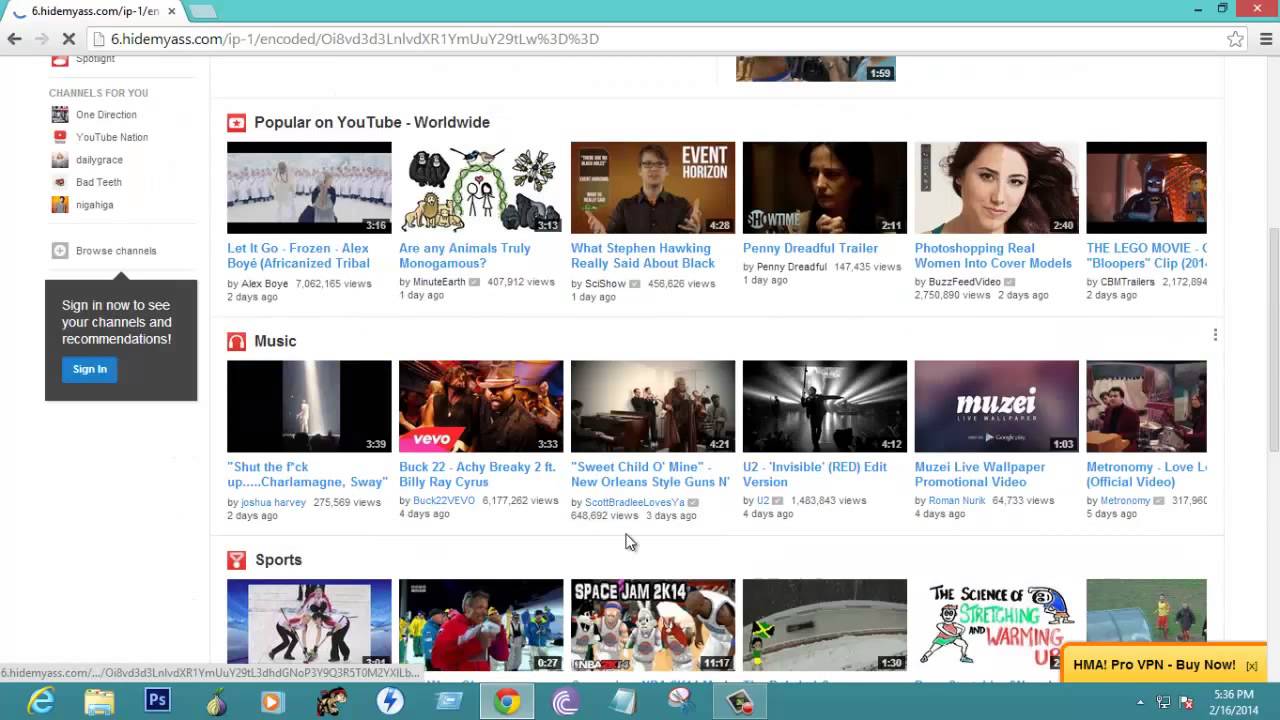This screenshot has height=720, width=1280.
Task: Open the Chrome menu icon
Action: 1266,39
